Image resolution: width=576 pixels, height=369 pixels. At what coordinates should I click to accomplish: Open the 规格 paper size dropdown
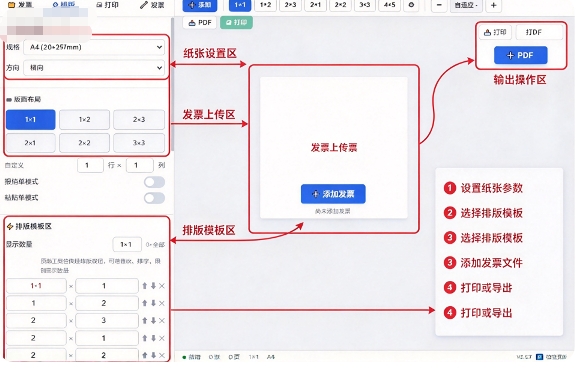point(94,47)
